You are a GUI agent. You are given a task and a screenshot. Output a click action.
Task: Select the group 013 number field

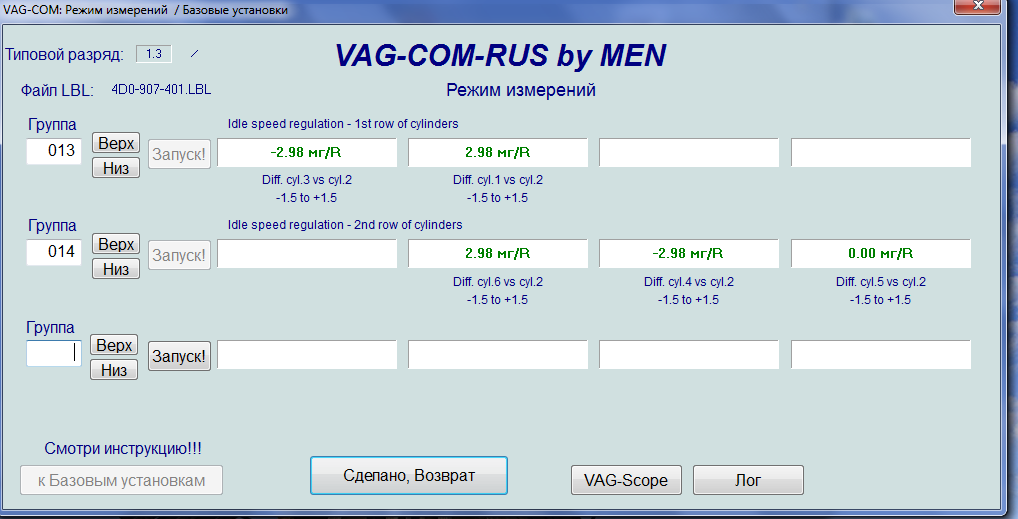[x=54, y=152]
